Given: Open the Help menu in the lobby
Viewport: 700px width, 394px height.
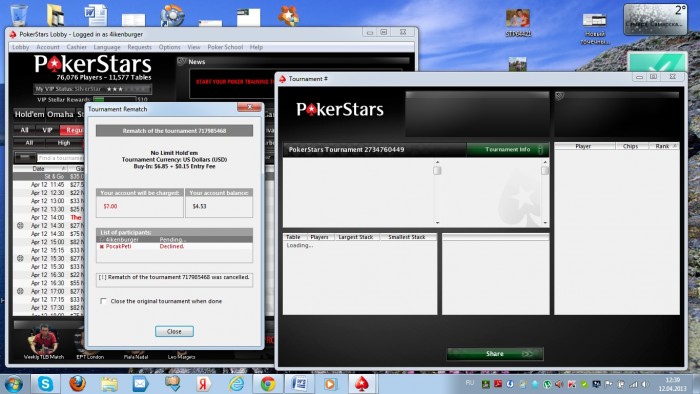Looking at the screenshot, I should [x=256, y=47].
